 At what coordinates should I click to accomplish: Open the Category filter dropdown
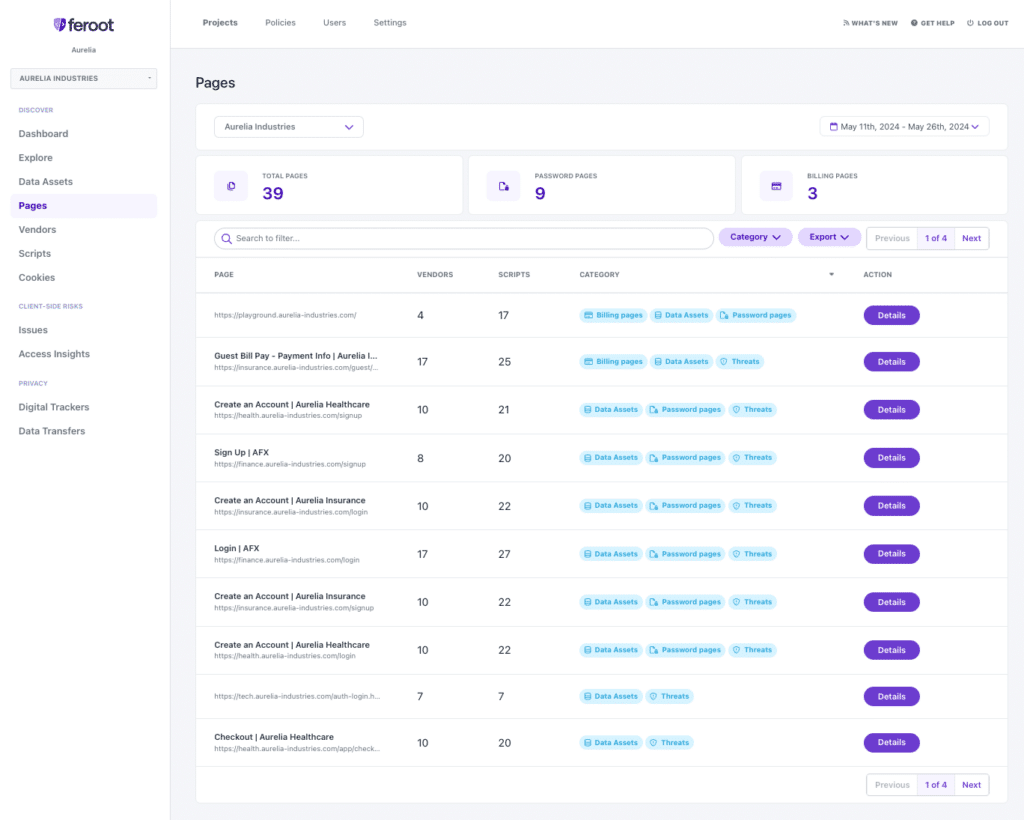coord(755,237)
